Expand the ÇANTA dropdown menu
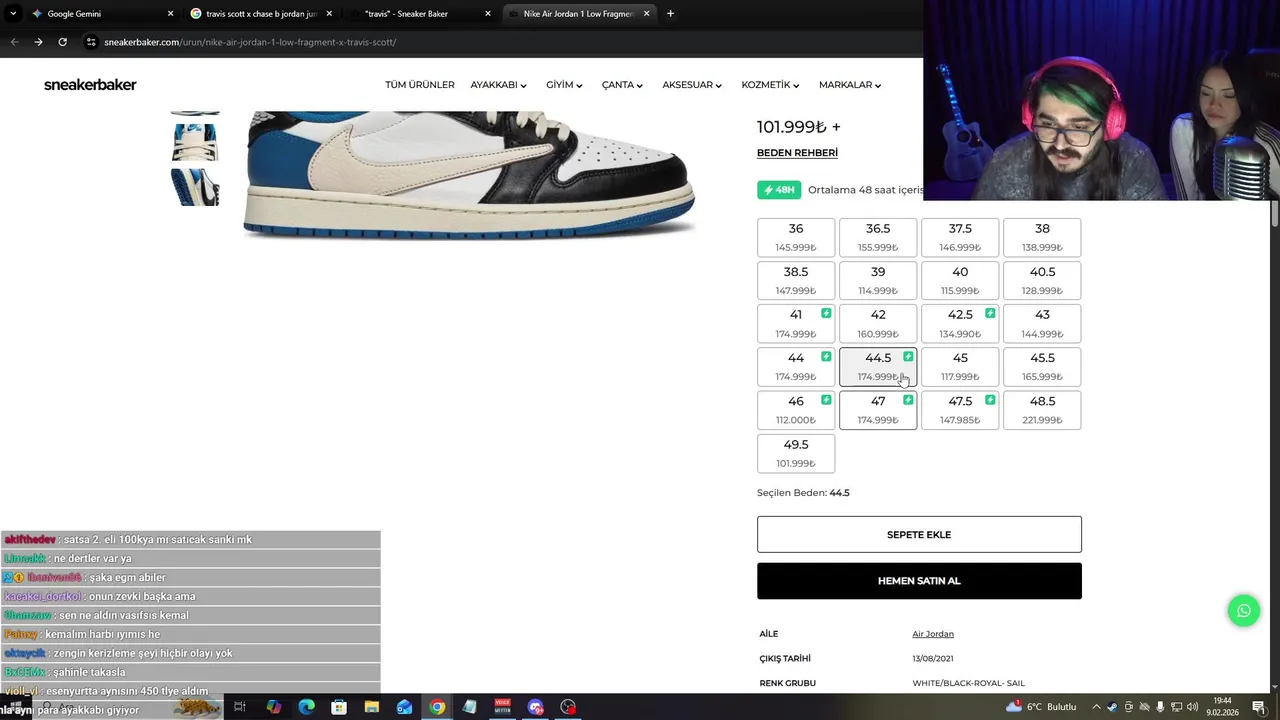 click(622, 85)
